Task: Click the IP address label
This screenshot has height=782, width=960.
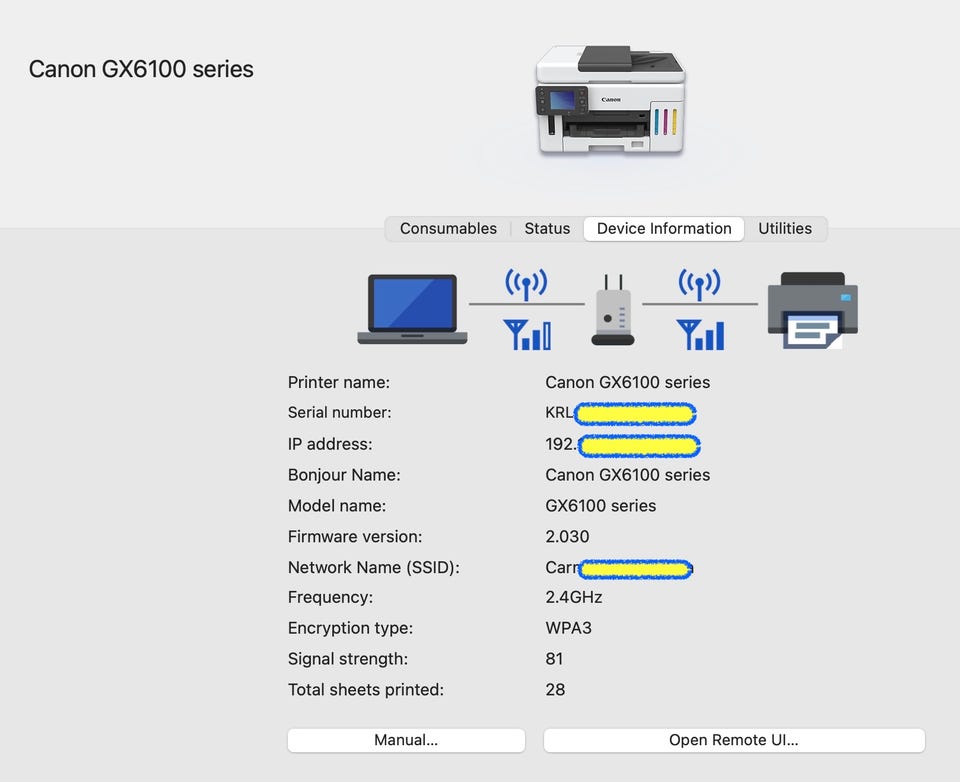Action: click(x=329, y=444)
